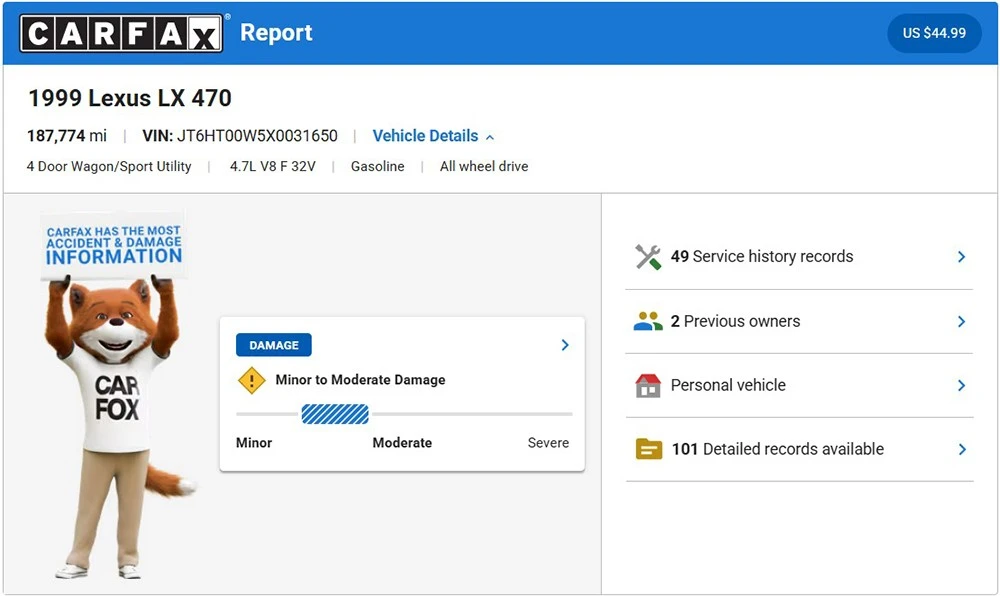Click the US $44.99 price button
The width and height of the screenshot is (1000, 596).
pyautogui.click(x=934, y=33)
